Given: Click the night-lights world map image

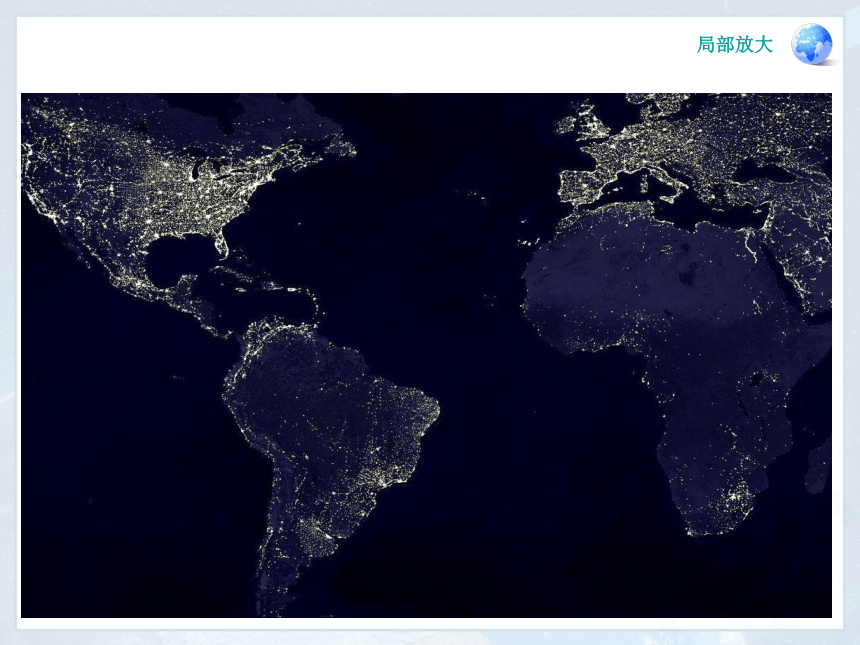Looking at the screenshot, I should point(426,355).
